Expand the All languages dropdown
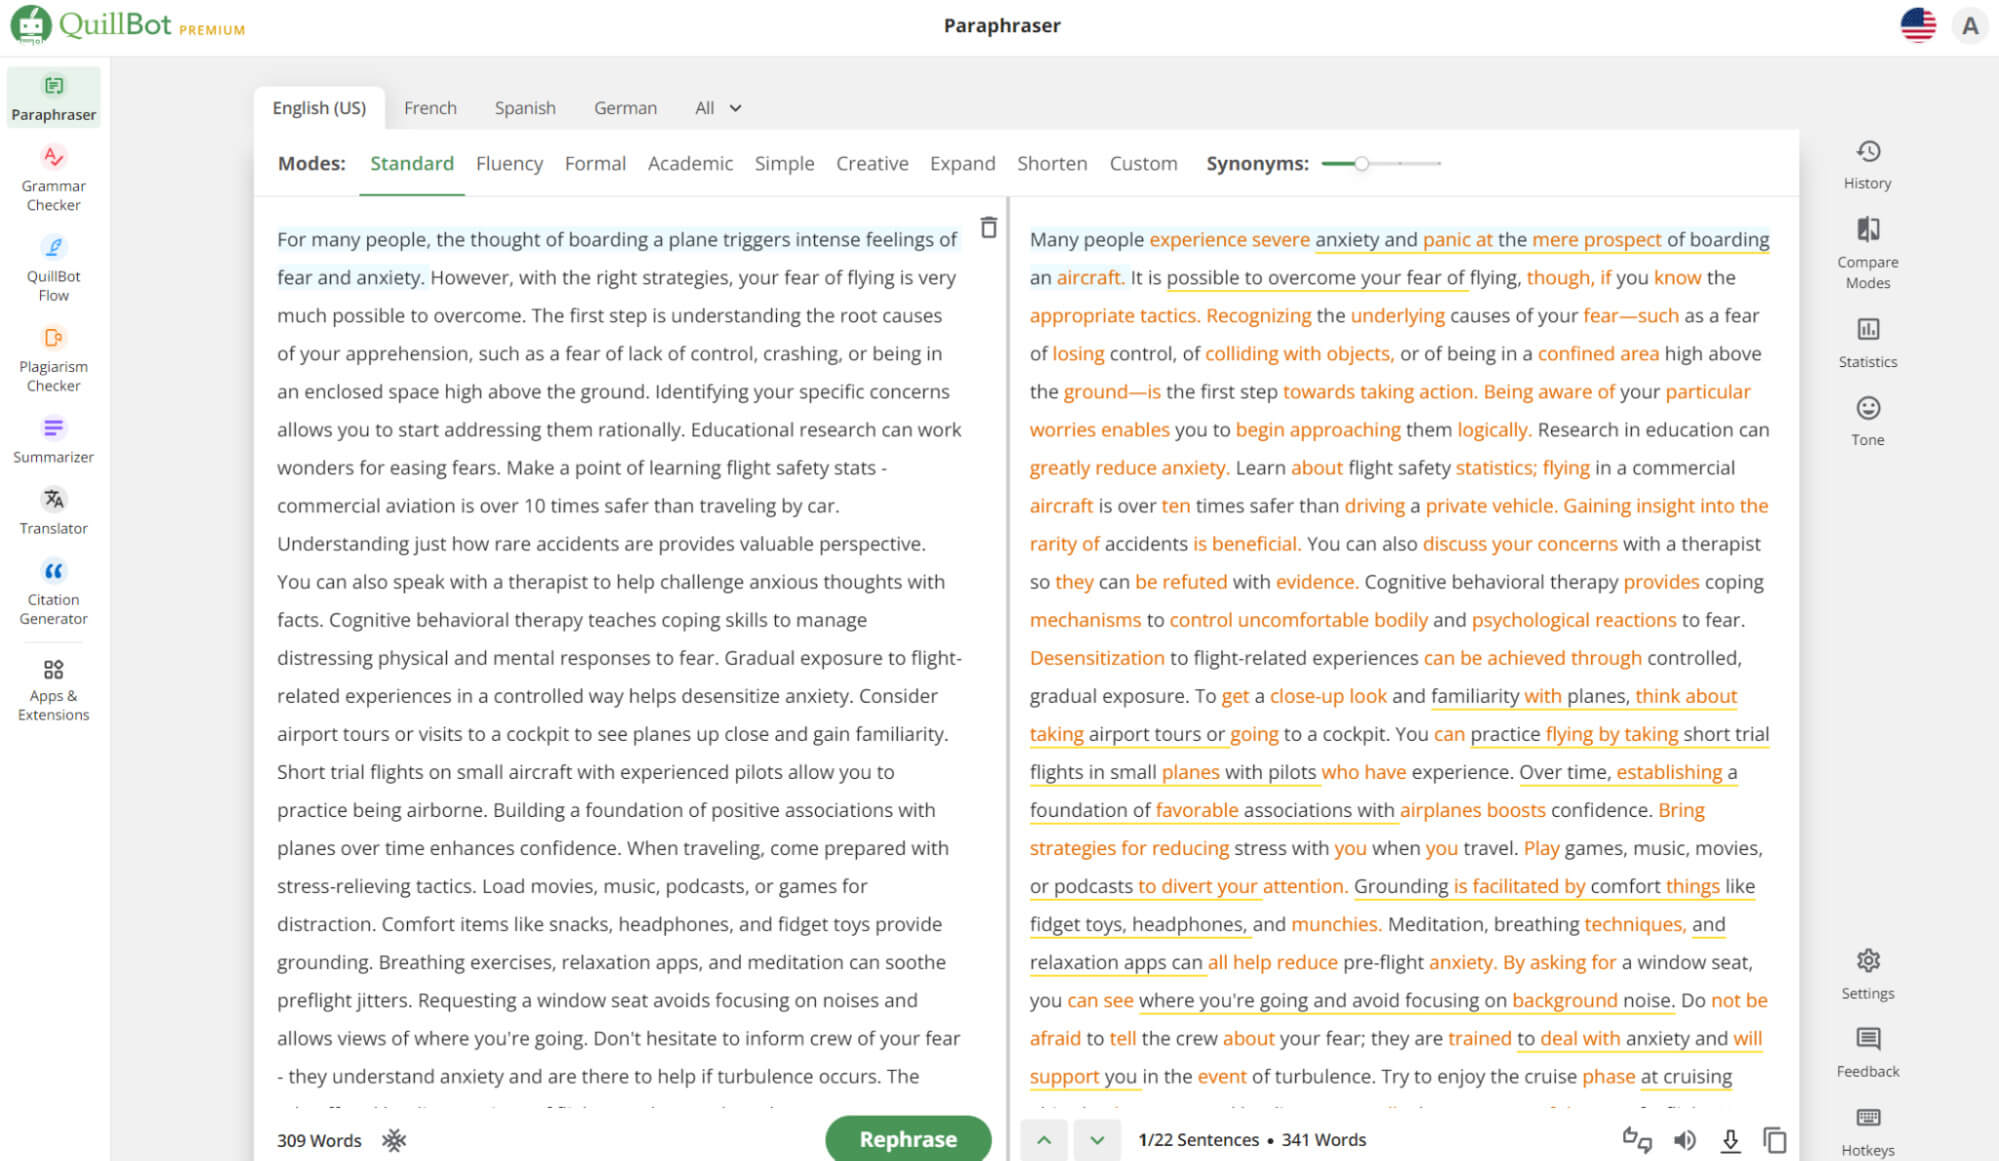 pyautogui.click(x=718, y=108)
